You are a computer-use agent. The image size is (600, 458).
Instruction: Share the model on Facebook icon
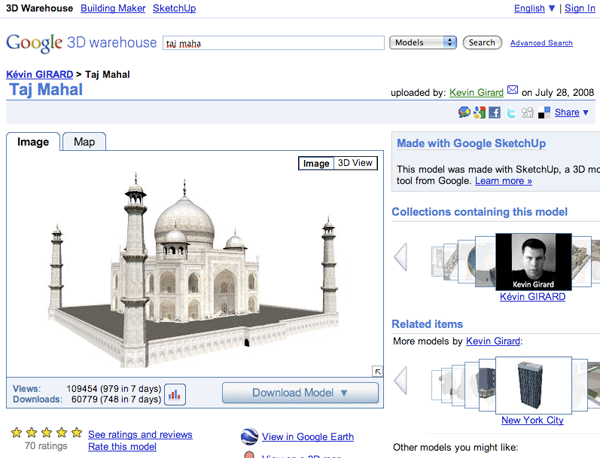pos(494,112)
